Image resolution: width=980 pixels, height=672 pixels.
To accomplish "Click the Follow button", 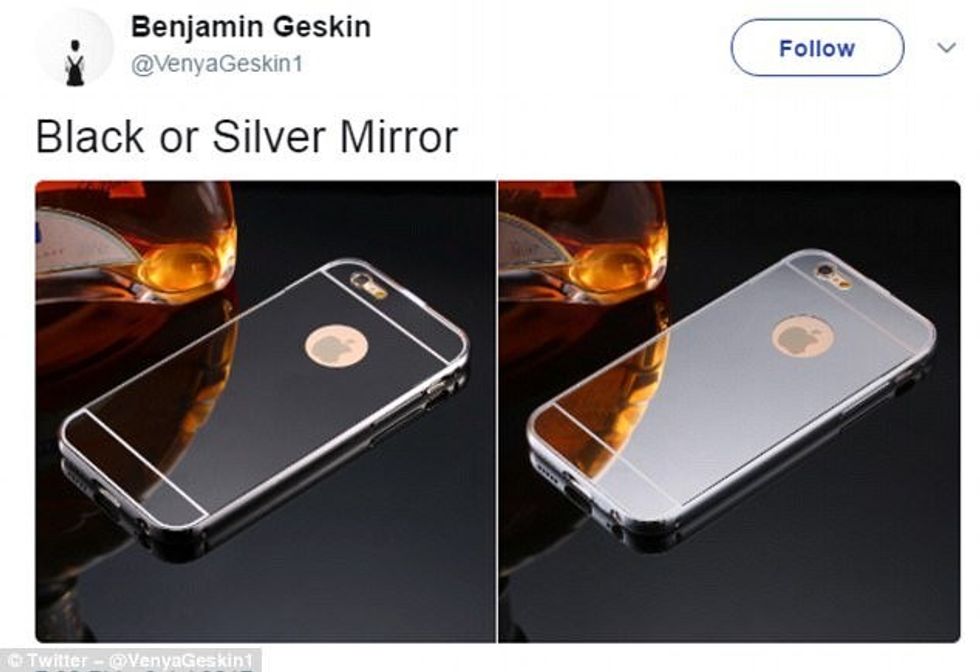I will 817,48.
